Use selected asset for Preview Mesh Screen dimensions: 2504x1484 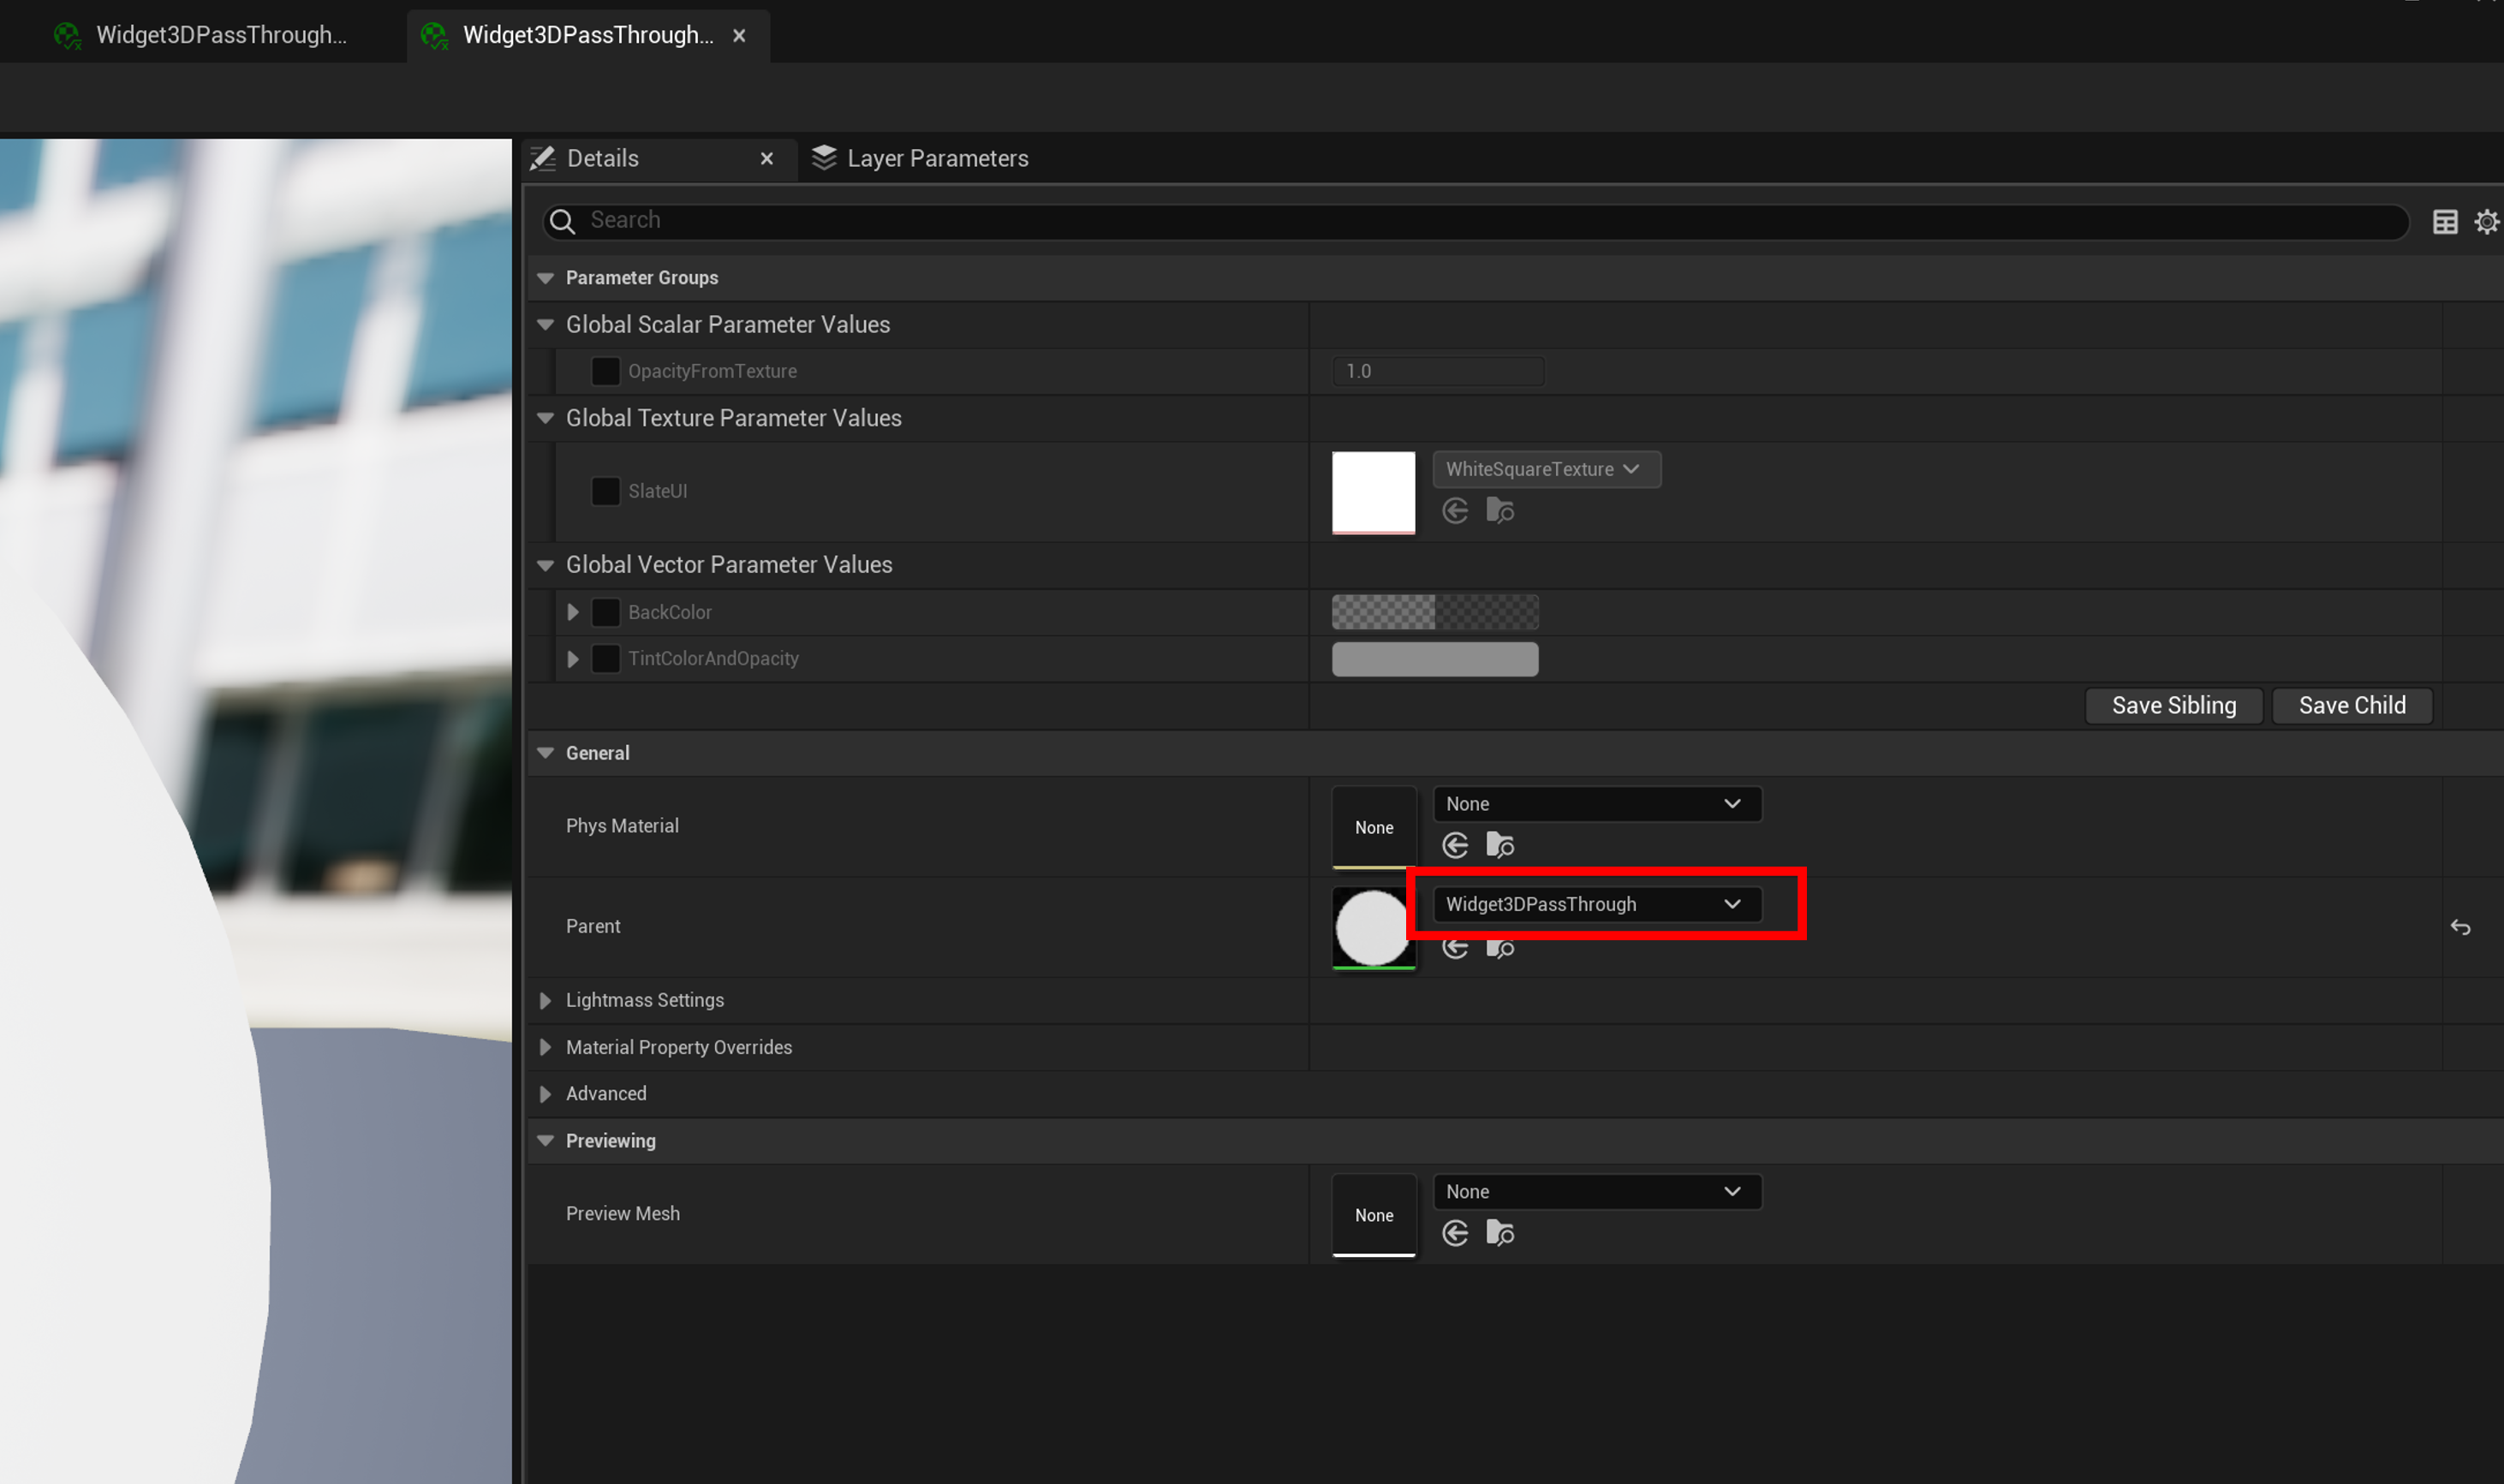pyautogui.click(x=1455, y=1233)
